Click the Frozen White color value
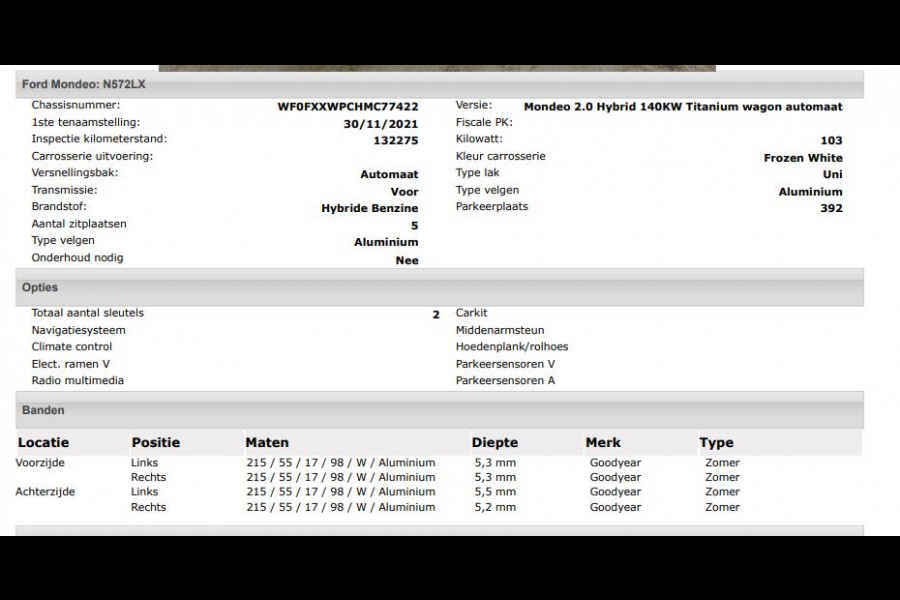Viewport: 900px width, 600px height. coord(802,158)
